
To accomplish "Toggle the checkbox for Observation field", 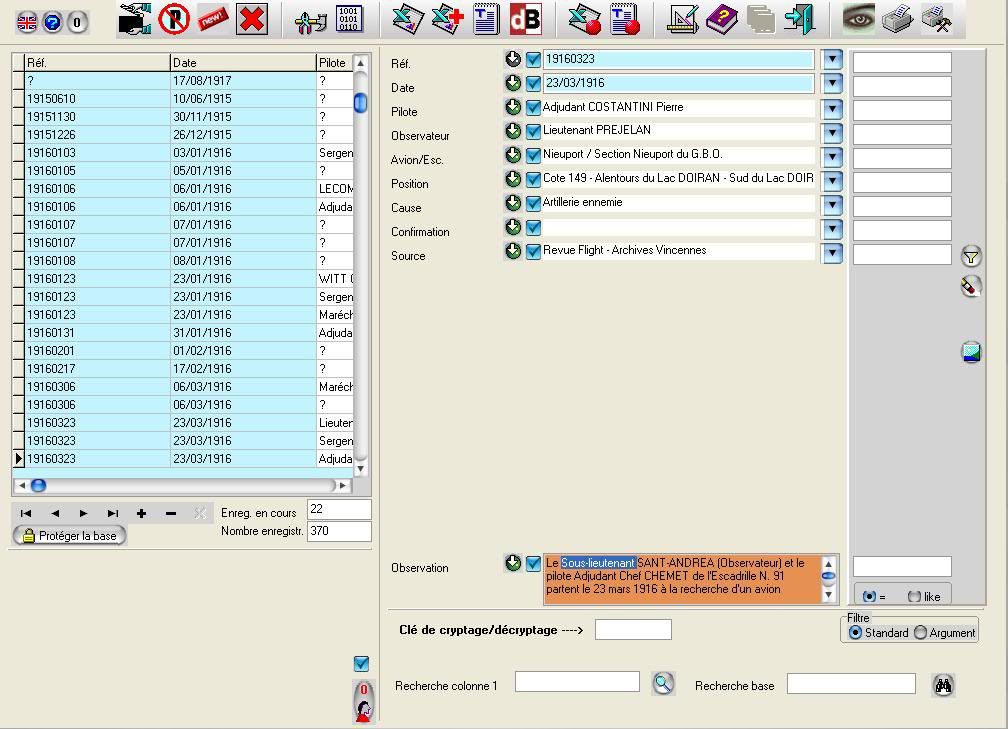I will [533, 564].
